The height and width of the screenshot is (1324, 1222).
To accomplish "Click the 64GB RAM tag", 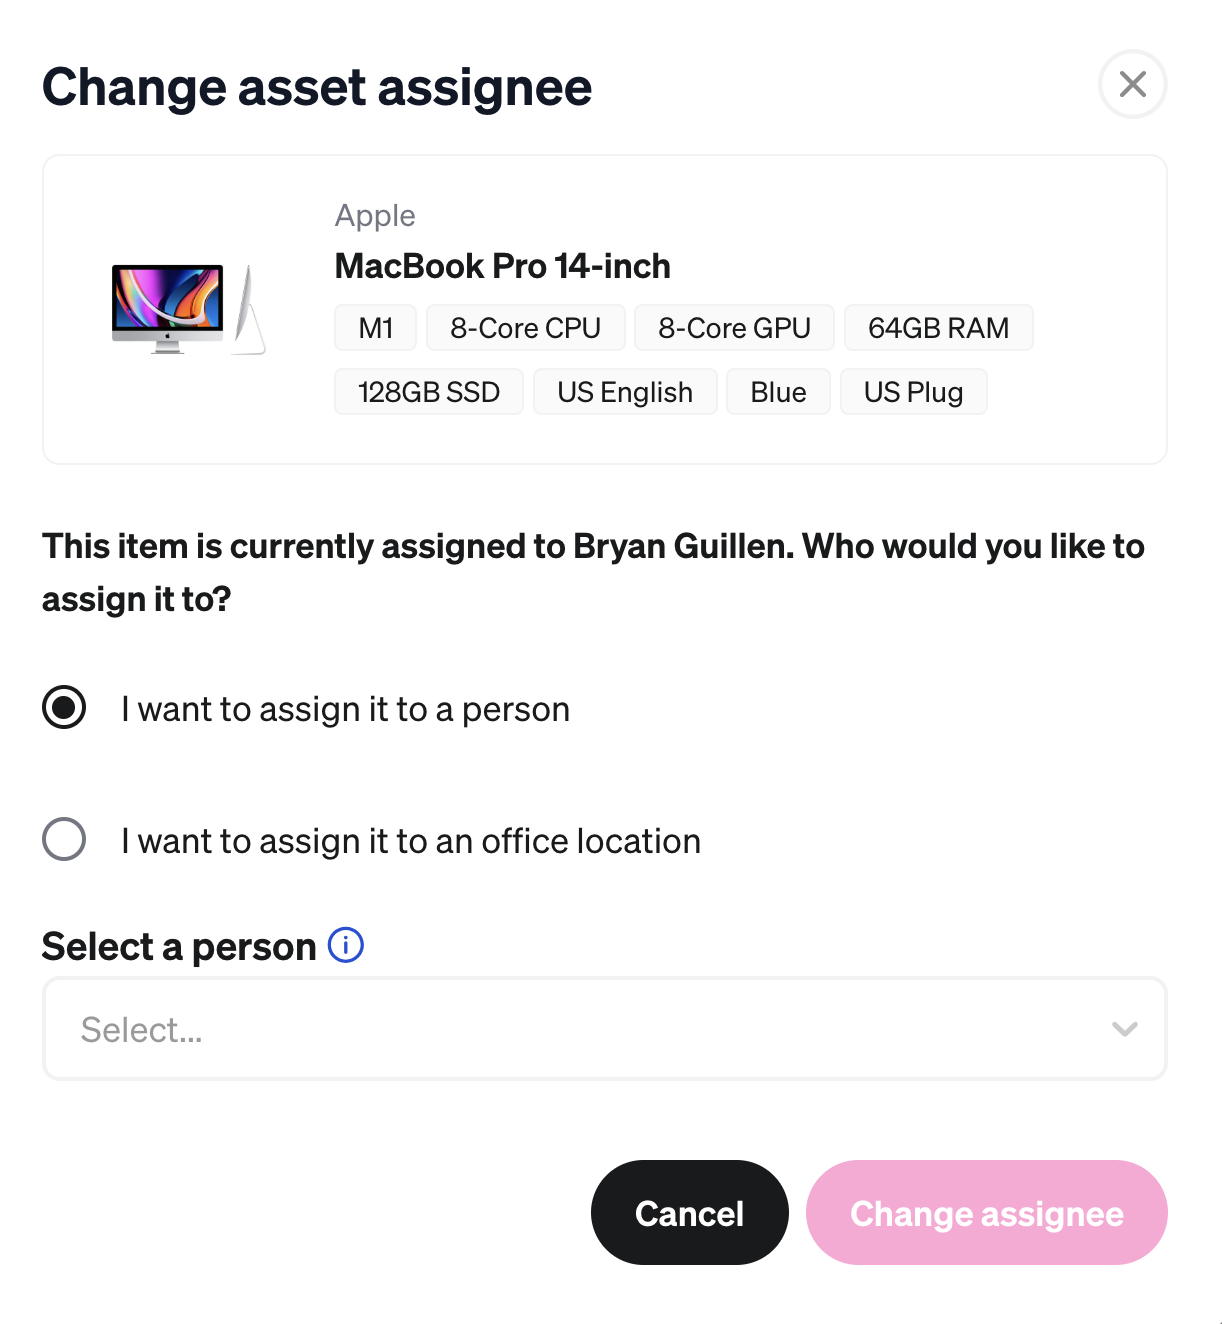I will [x=939, y=328].
